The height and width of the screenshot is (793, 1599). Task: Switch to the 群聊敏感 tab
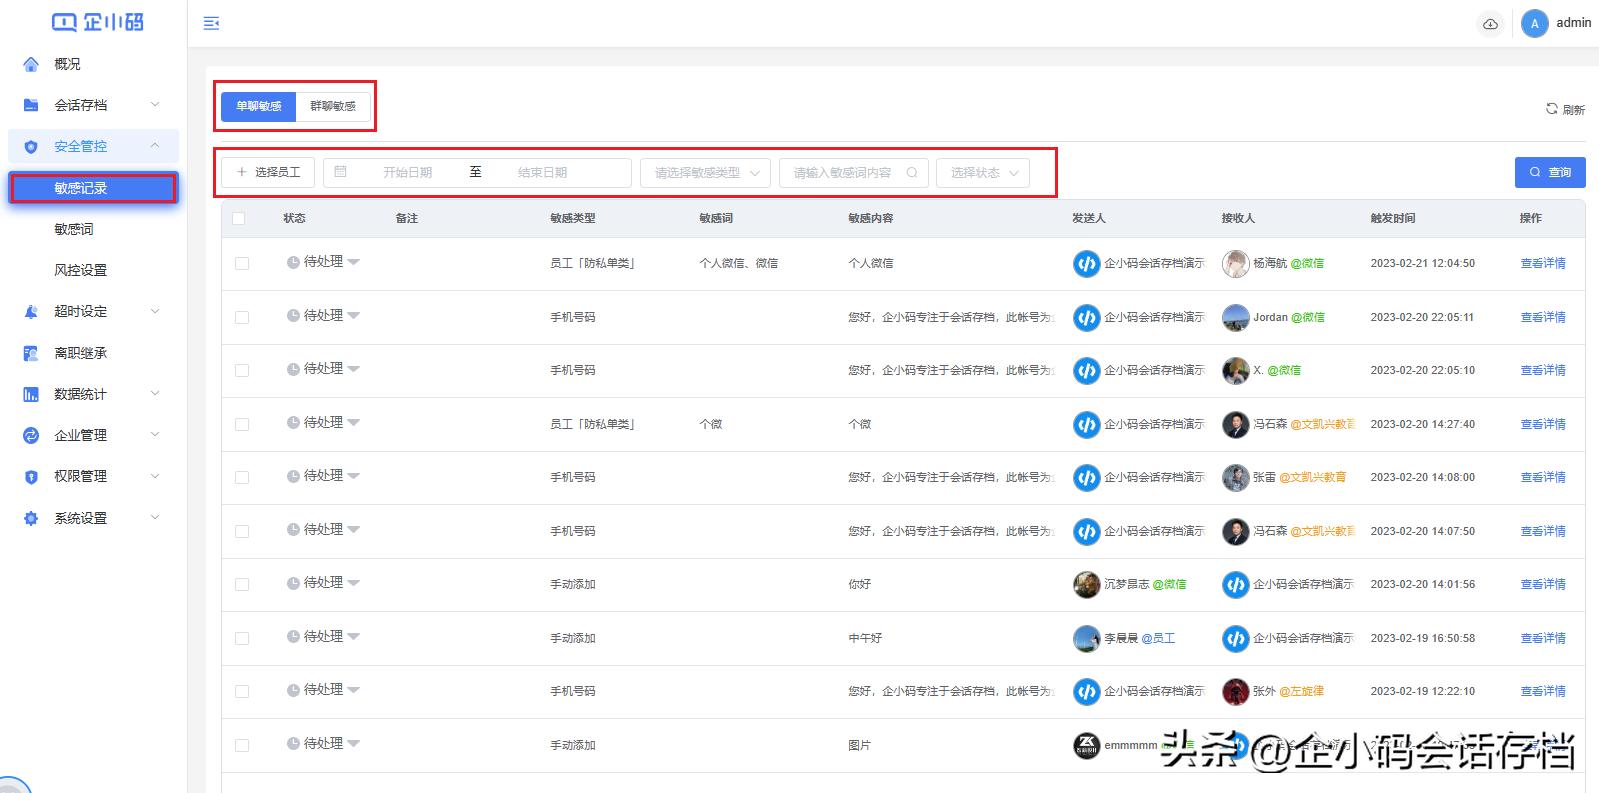[333, 106]
